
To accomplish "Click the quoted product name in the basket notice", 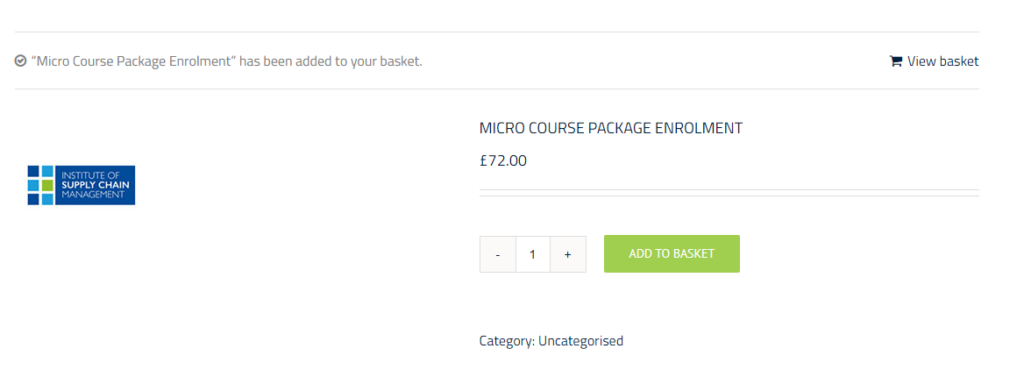I will pos(133,61).
